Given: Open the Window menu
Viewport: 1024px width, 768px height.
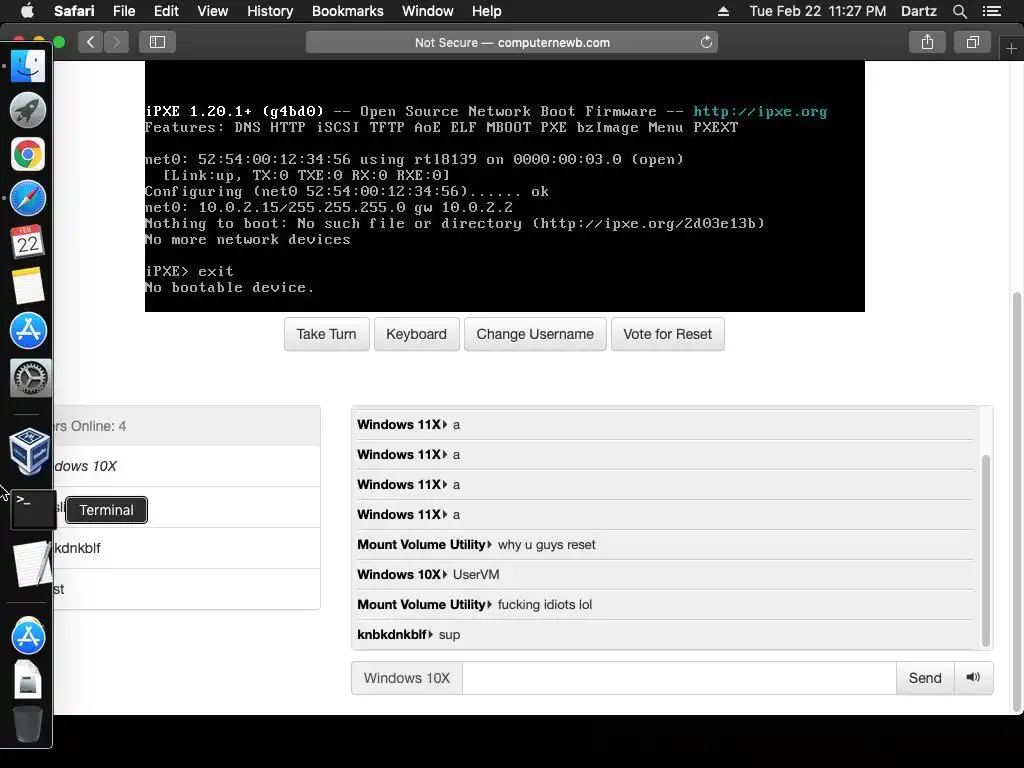Looking at the screenshot, I should pyautogui.click(x=428, y=11).
